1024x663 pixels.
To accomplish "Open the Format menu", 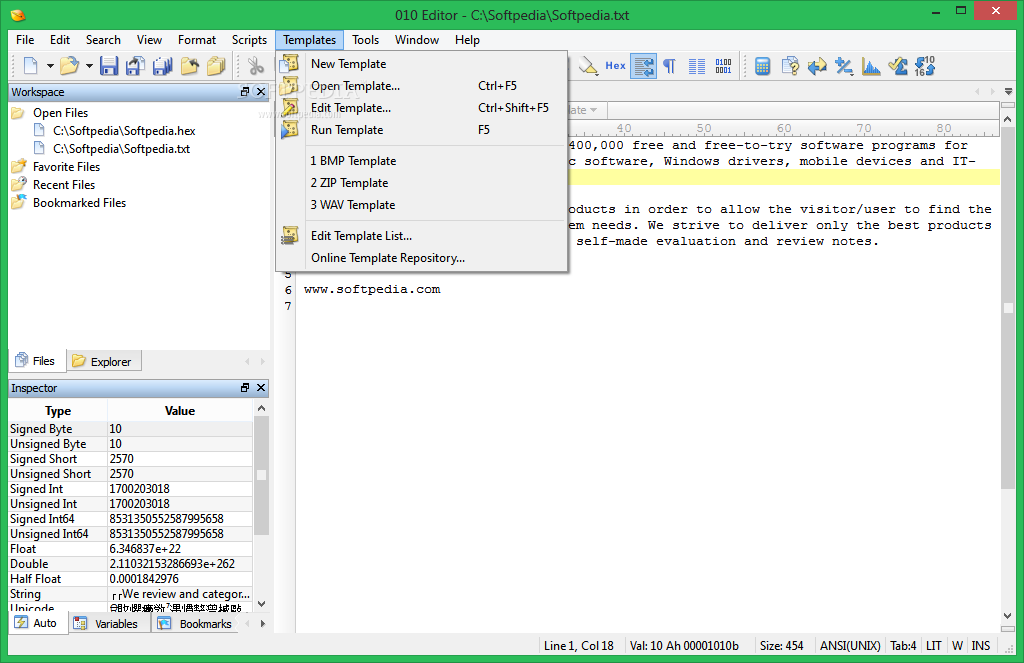I will click(x=197, y=40).
